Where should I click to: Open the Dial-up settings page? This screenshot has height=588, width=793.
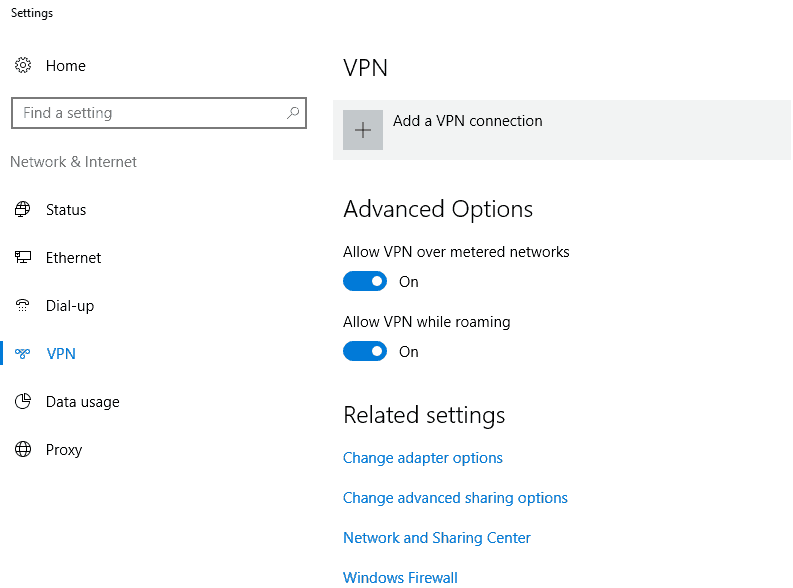(70, 306)
